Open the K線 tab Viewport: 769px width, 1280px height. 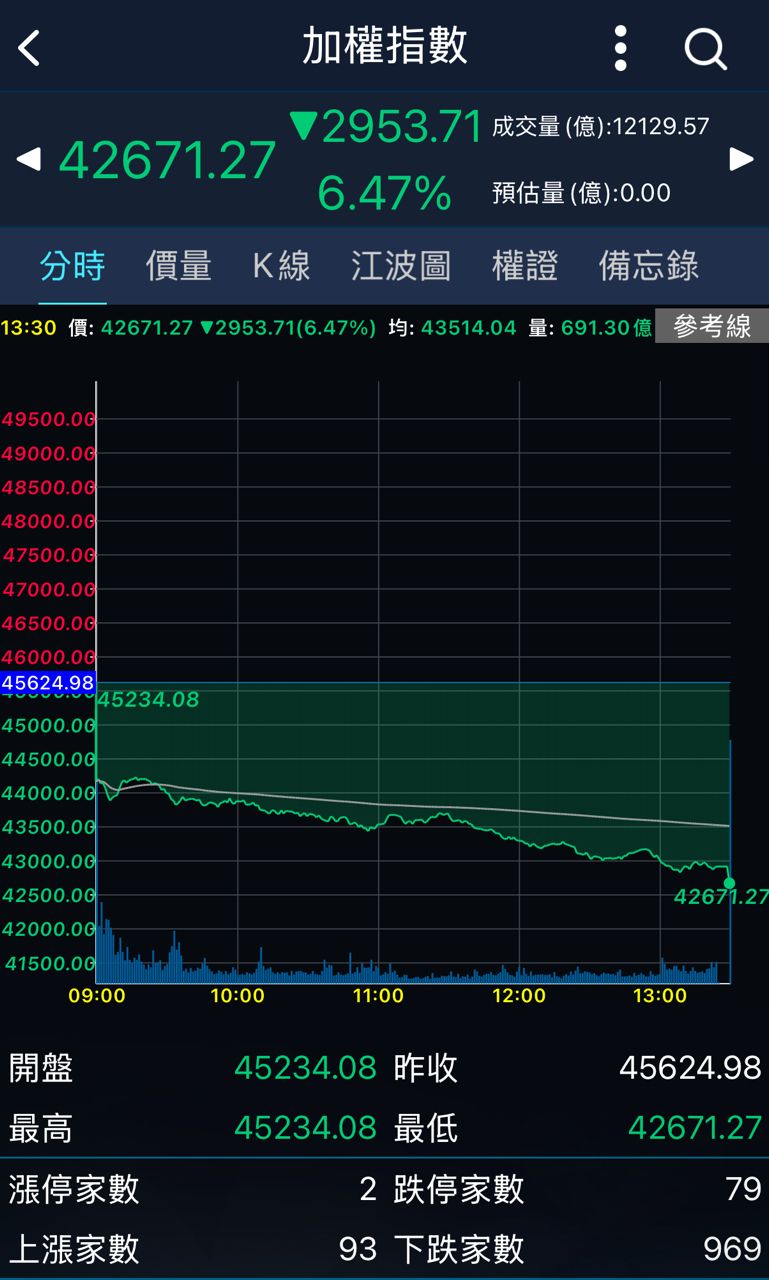coord(281,266)
